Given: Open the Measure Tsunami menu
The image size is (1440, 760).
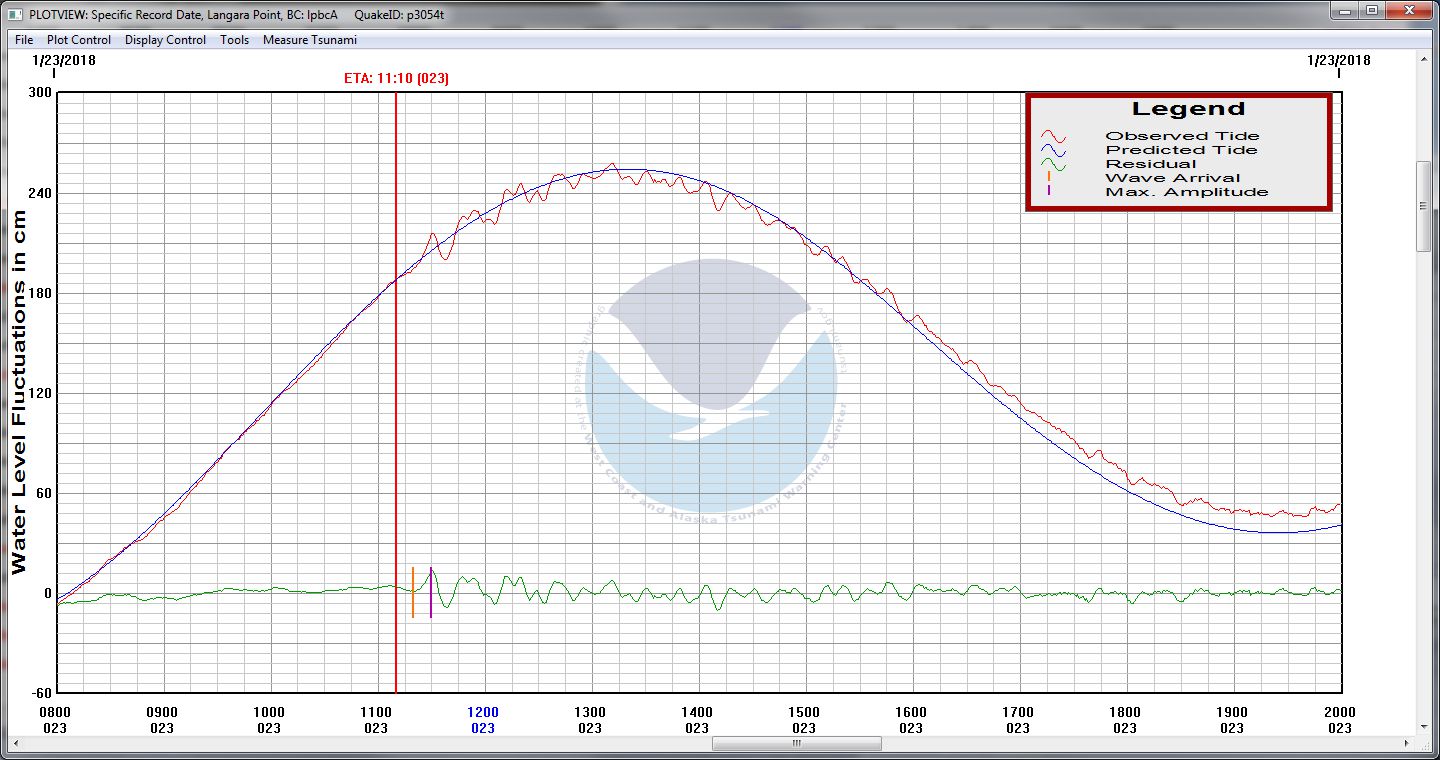Looking at the screenshot, I should 309,40.
